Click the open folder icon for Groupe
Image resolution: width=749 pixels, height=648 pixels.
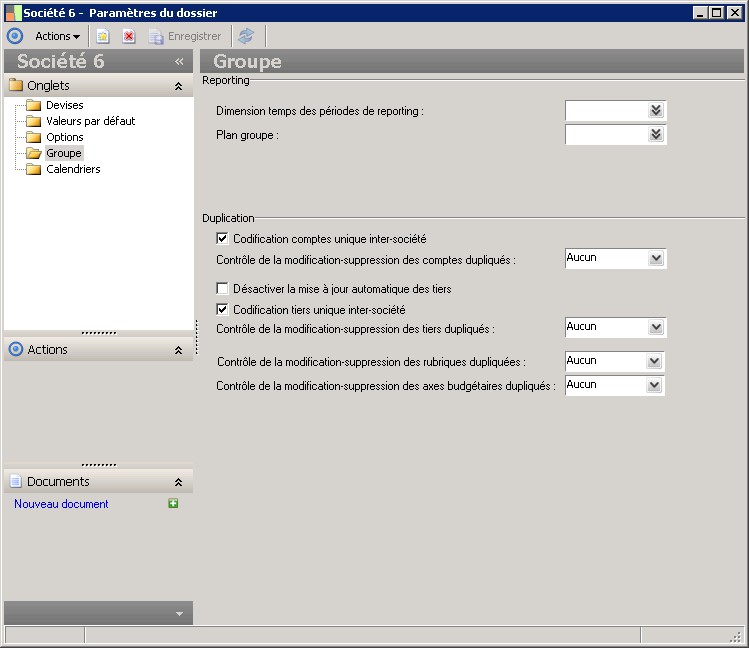point(33,153)
